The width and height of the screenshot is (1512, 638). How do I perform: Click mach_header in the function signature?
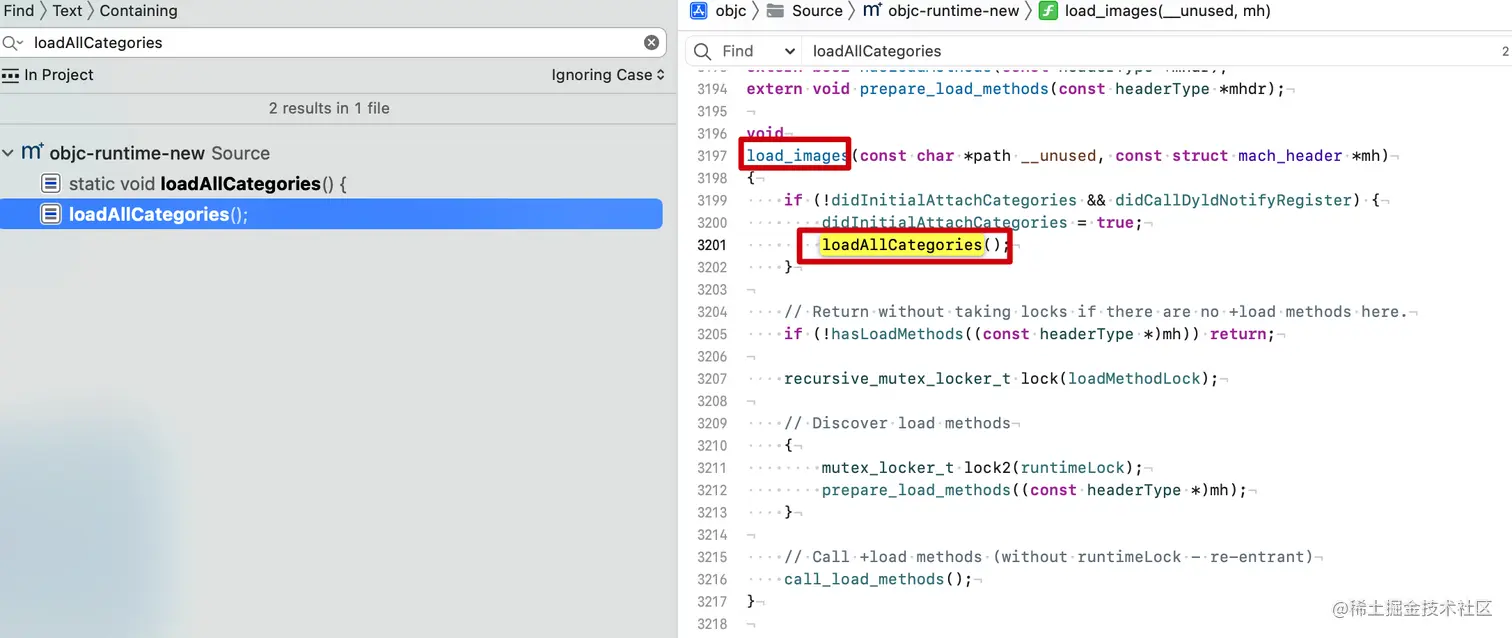coord(1289,156)
